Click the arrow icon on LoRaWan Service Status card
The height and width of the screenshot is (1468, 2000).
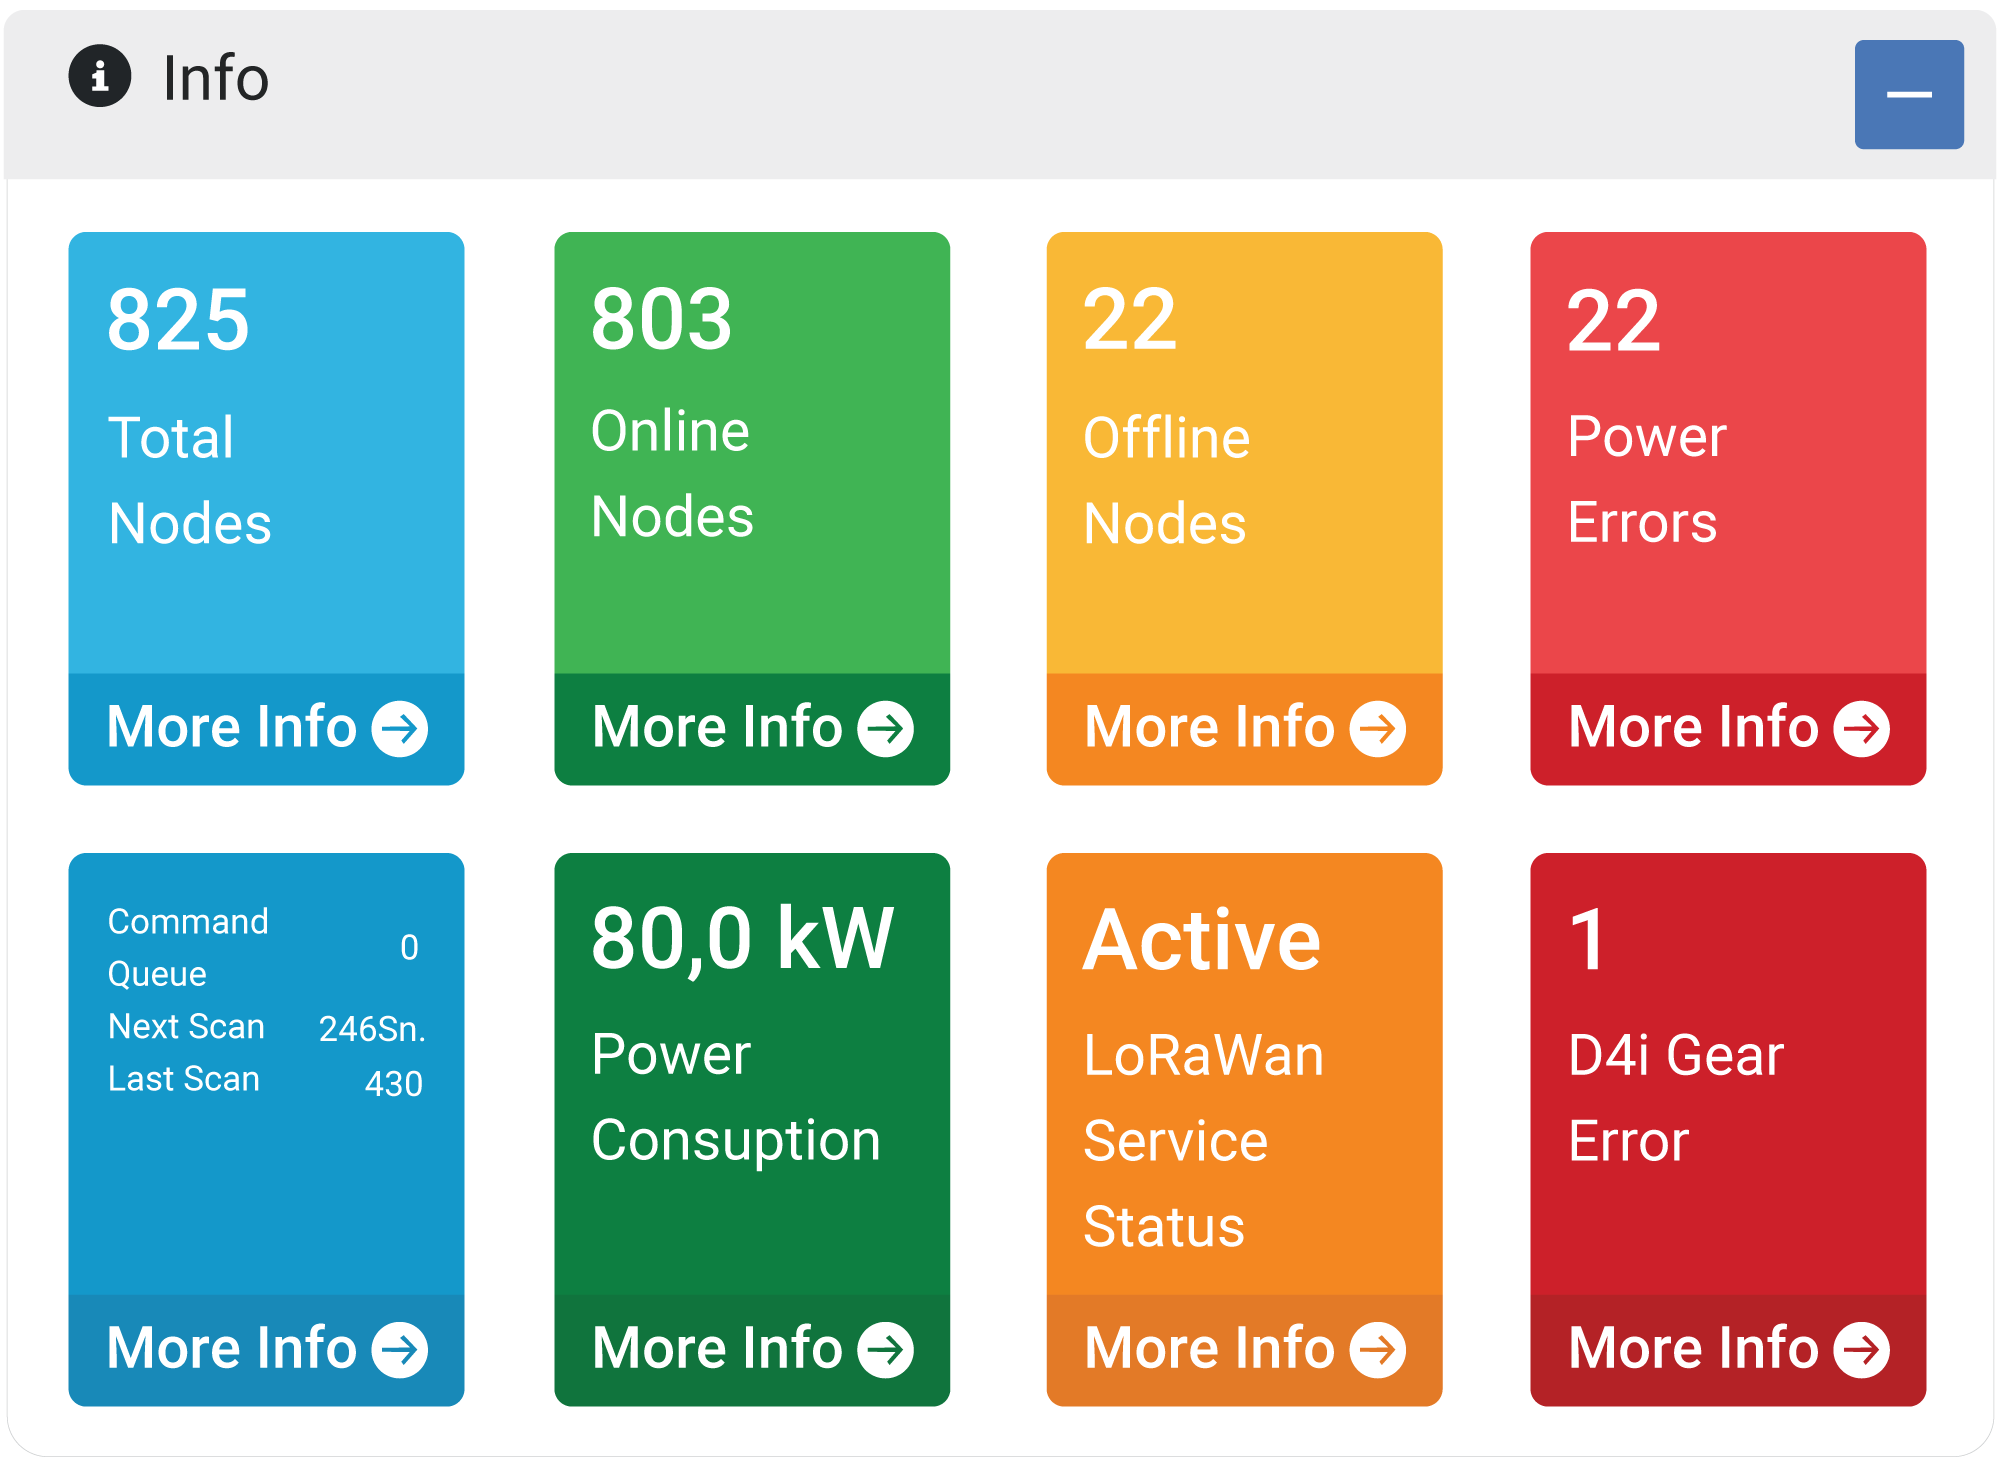click(1378, 1350)
